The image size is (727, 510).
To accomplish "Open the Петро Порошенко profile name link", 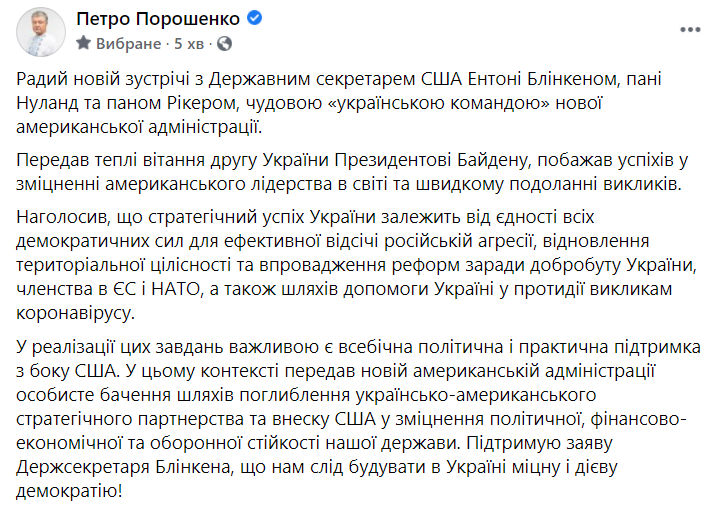I will pos(158,19).
